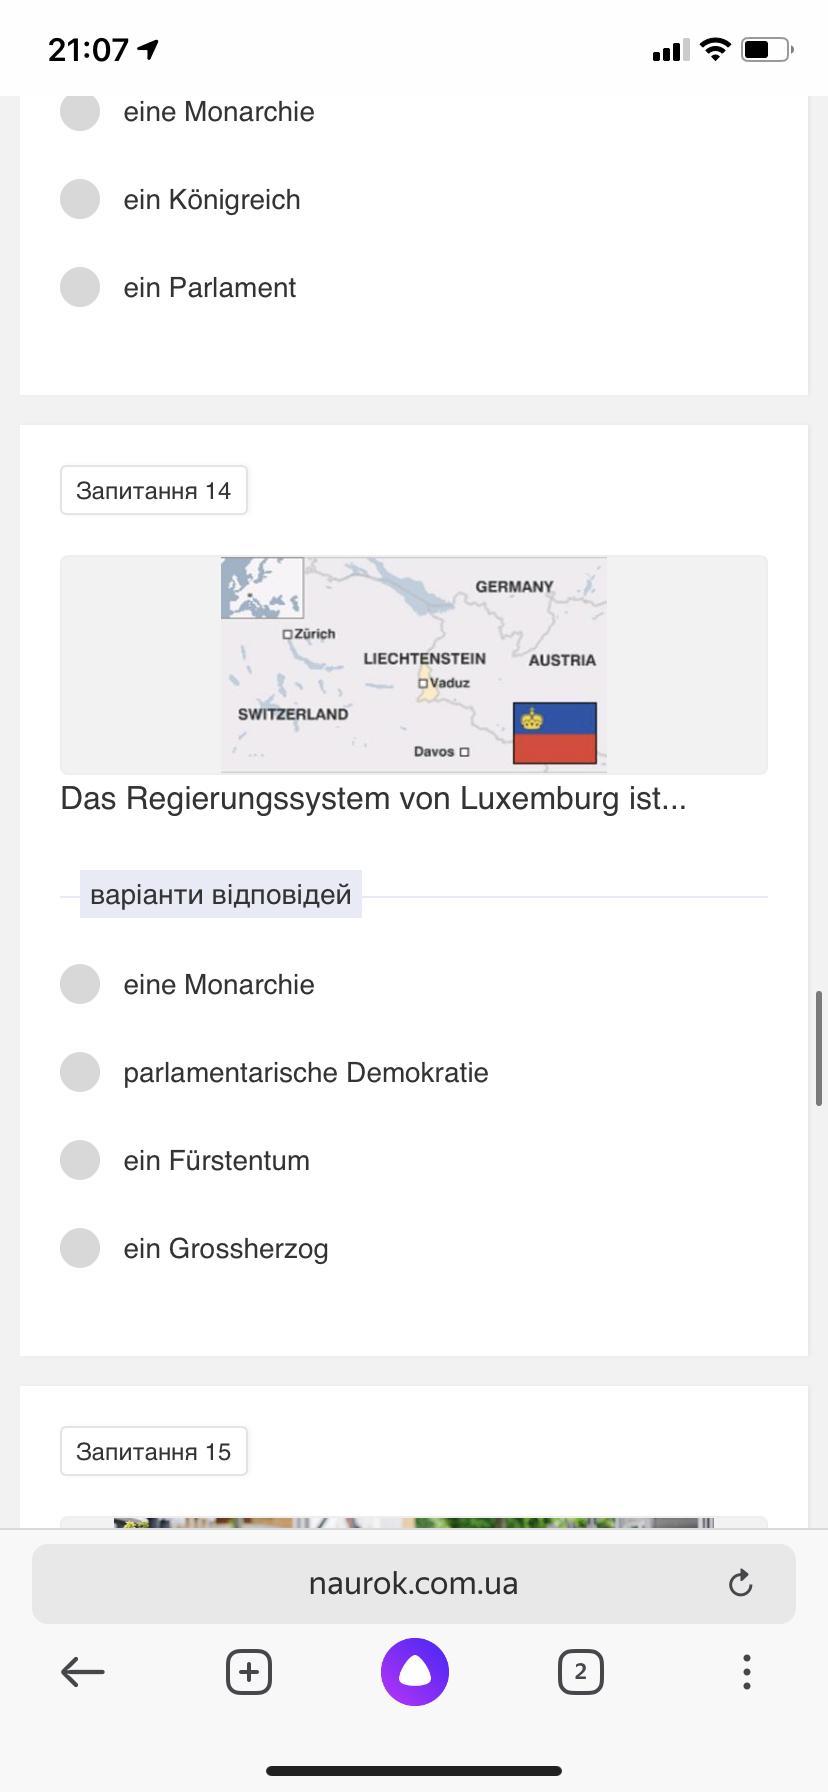Click the page scrollbar on right edge
The width and height of the screenshot is (828, 1792).
point(819,1048)
